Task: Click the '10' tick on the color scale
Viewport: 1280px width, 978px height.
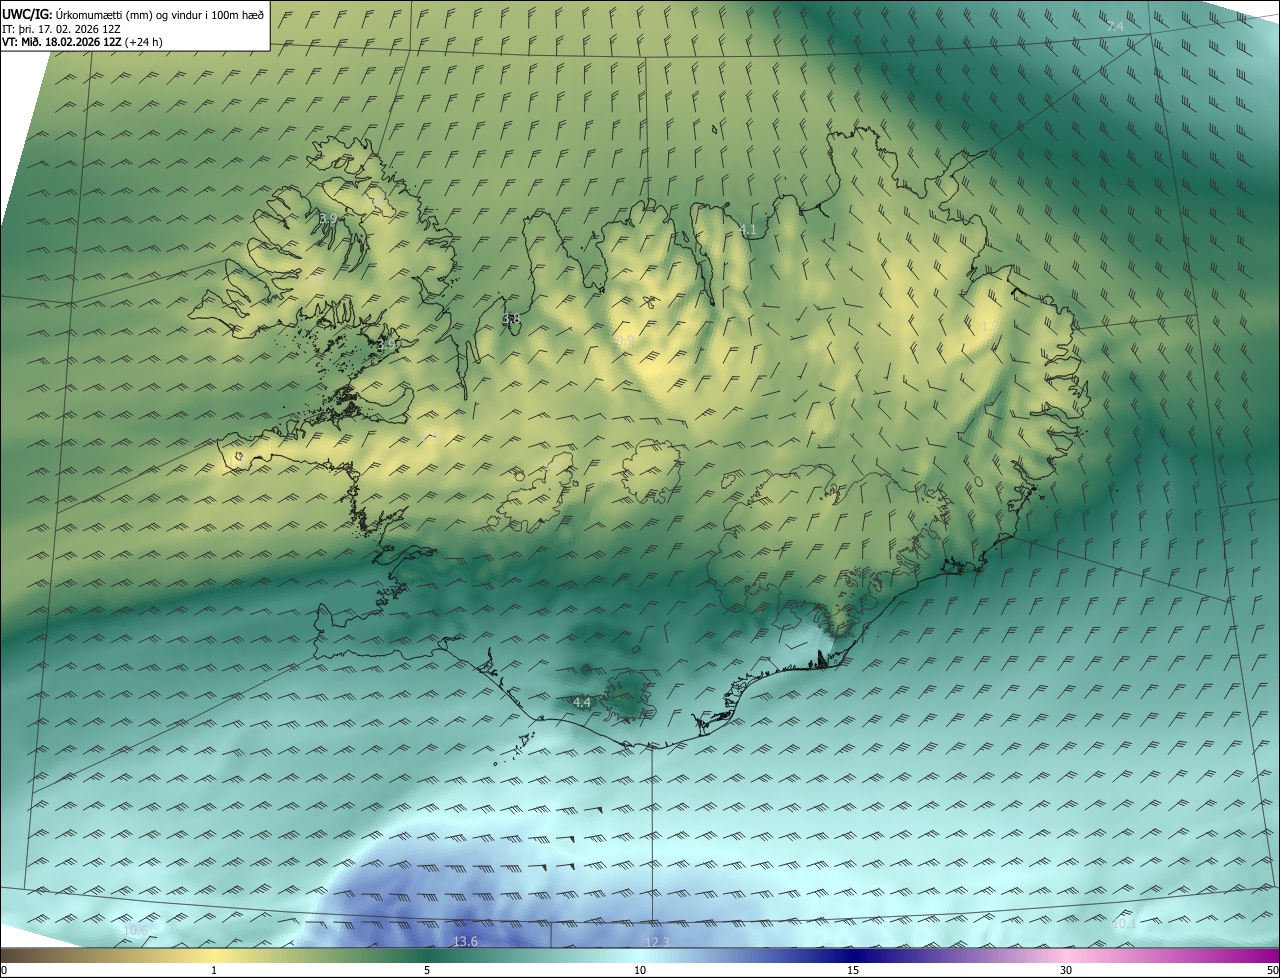Action: pos(640,970)
